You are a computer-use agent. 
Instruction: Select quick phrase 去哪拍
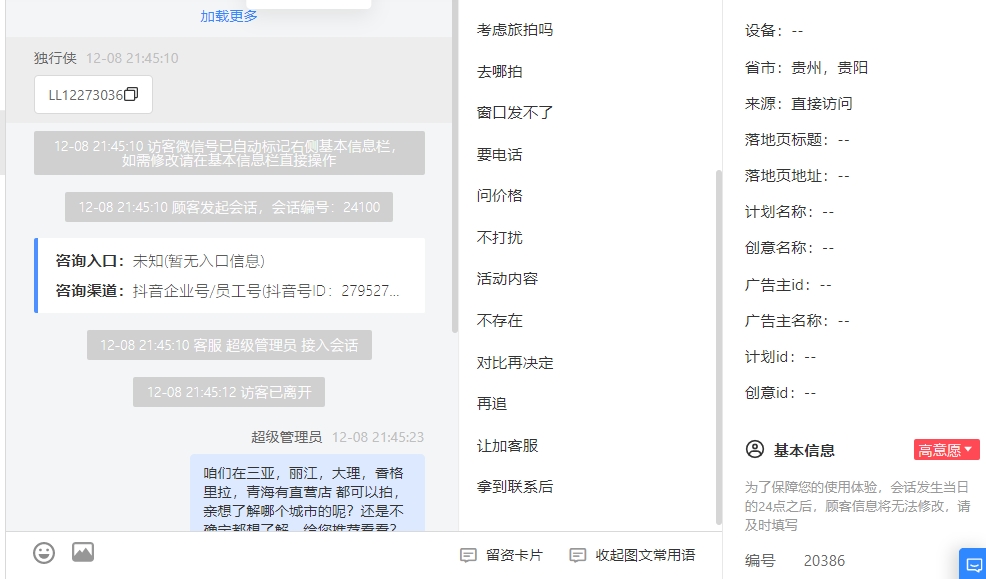coord(500,72)
